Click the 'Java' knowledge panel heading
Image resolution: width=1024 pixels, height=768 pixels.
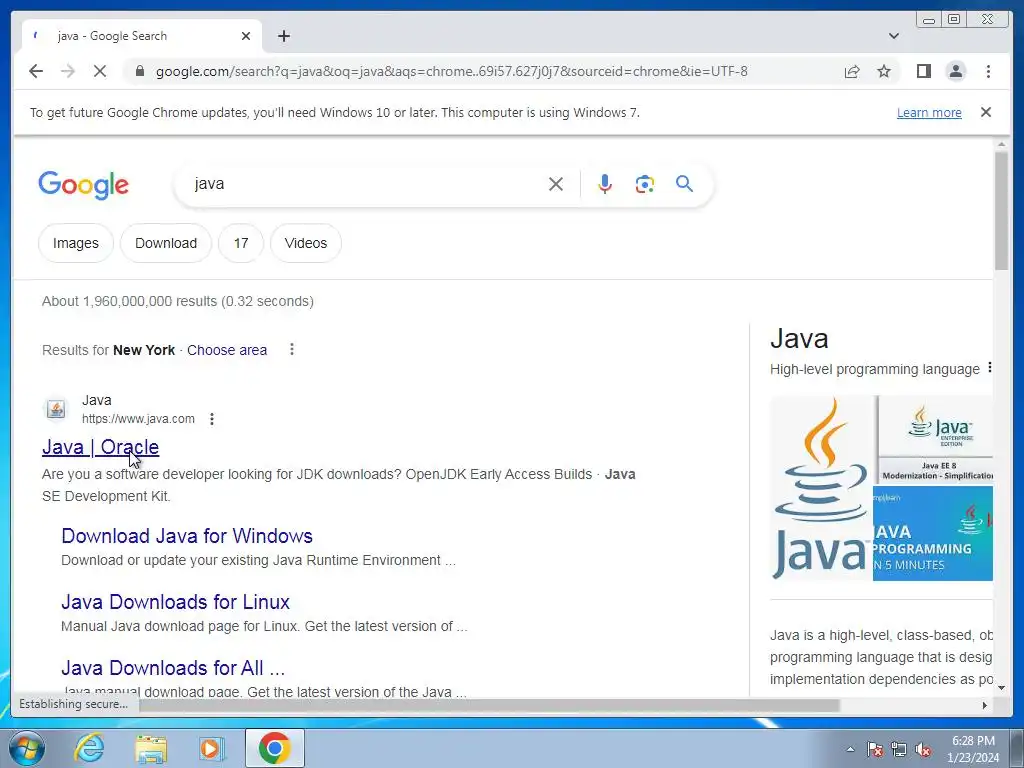click(x=799, y=338)
